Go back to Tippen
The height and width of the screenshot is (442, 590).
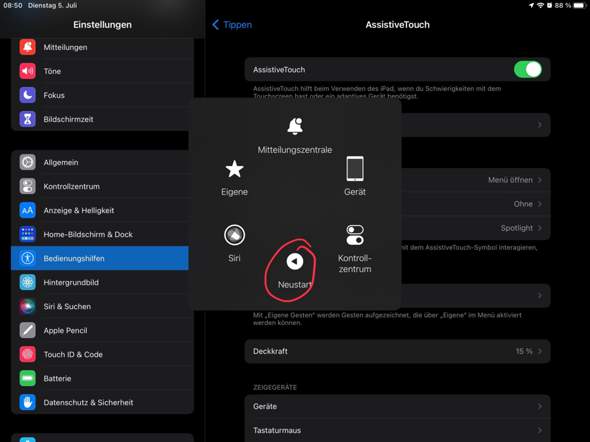click(x=232, y=25)
